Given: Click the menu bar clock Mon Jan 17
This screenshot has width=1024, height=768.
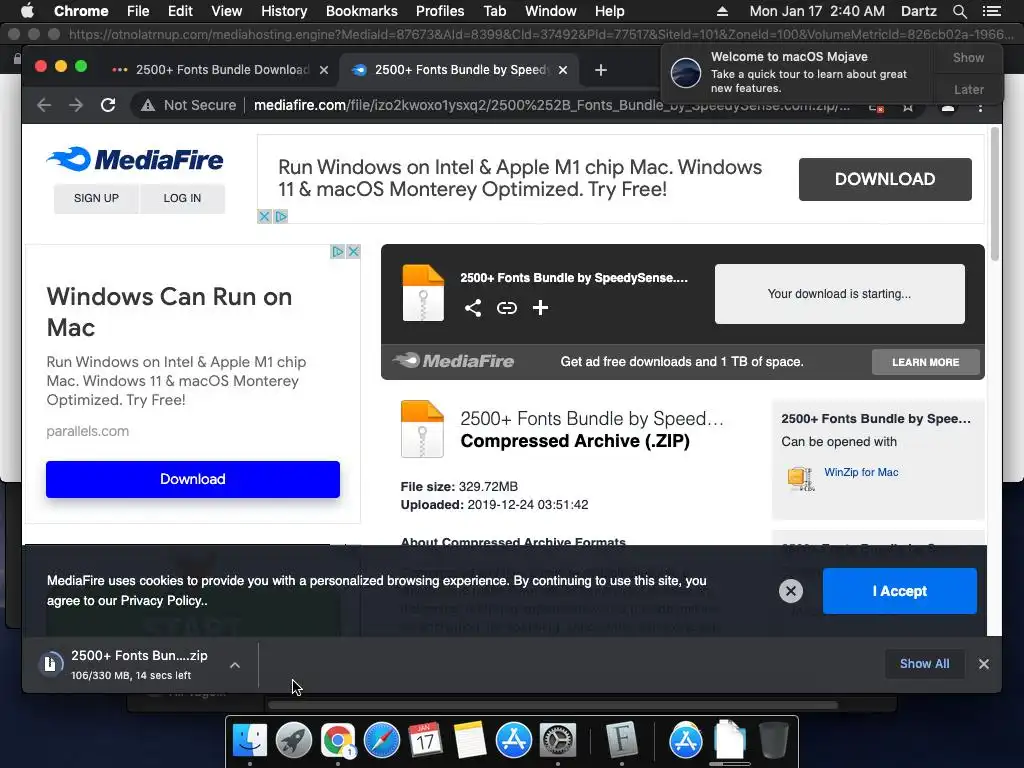Looking at the screenshot, I should point(817,11).
